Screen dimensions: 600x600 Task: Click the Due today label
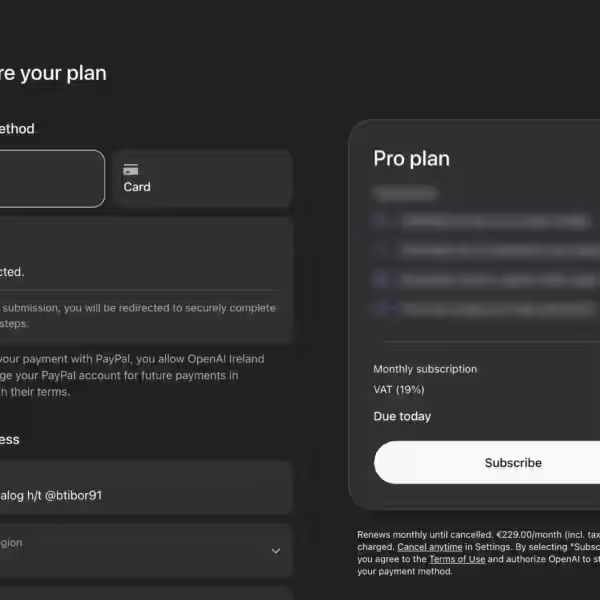point(402,416)
